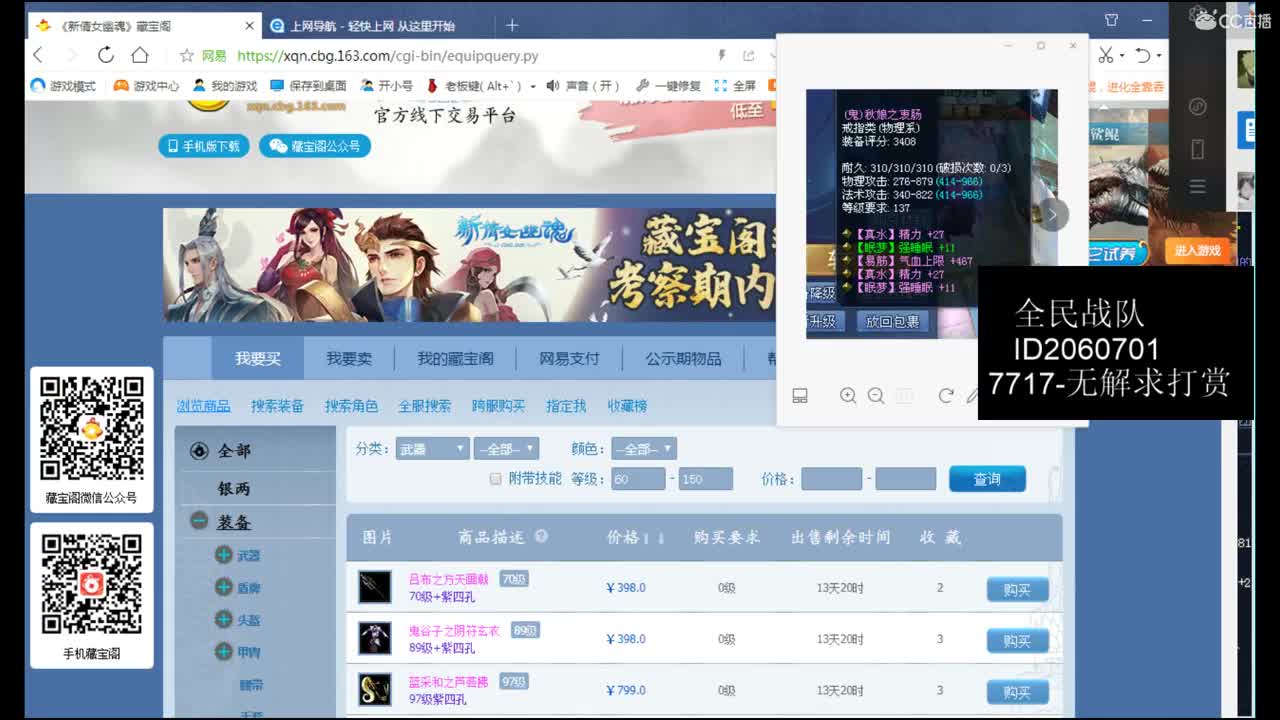Click the share icon in address bar
This screenshot has height=720, width=1280.
pyautogui.click(x=748, y=56)
